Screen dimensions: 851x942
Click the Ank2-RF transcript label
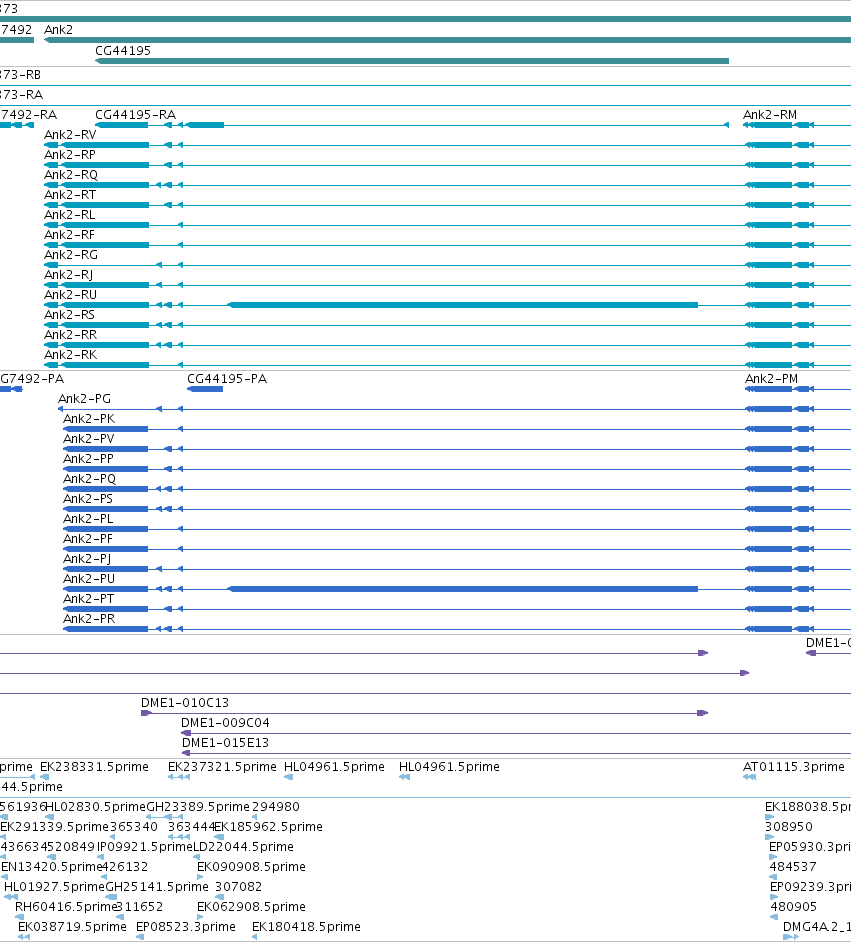pyautogui.click(x=70, y=234)
